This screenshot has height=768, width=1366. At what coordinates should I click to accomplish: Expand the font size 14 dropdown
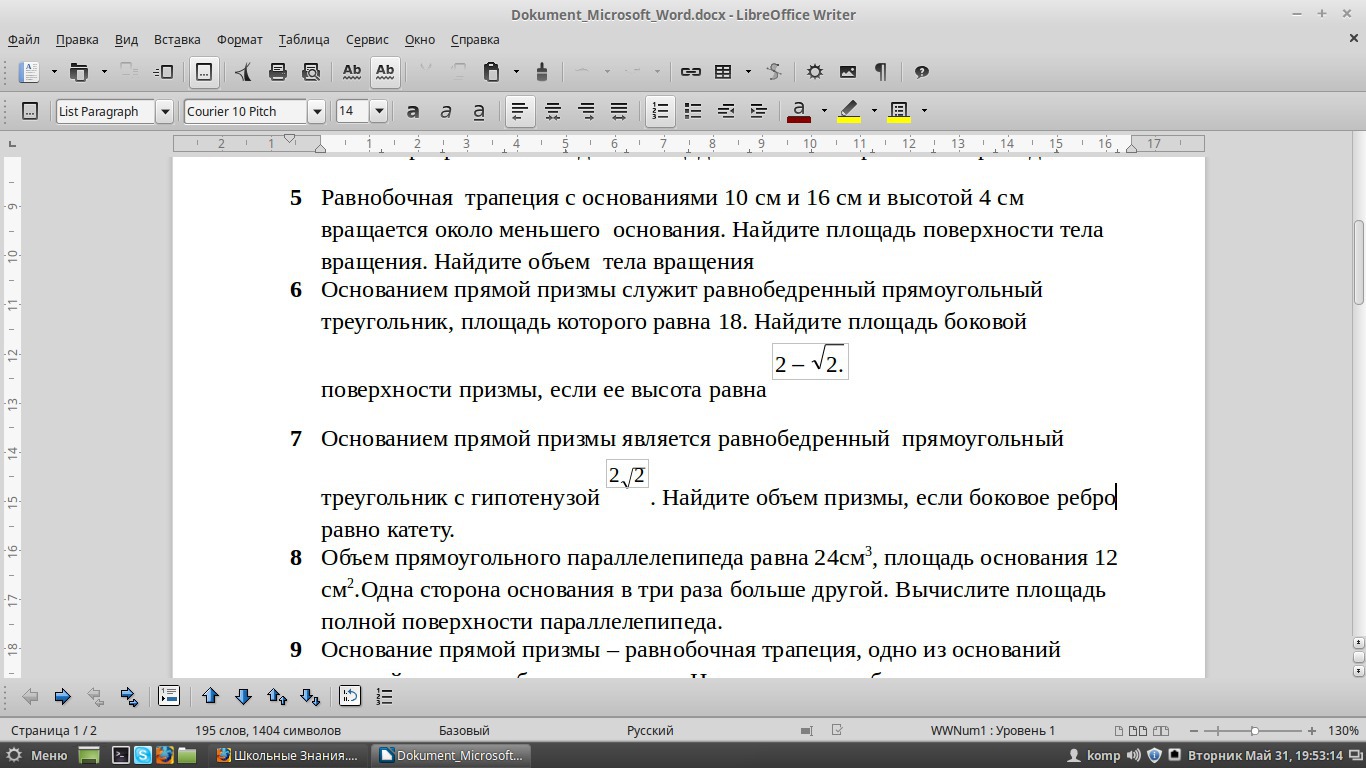[379, 111]
